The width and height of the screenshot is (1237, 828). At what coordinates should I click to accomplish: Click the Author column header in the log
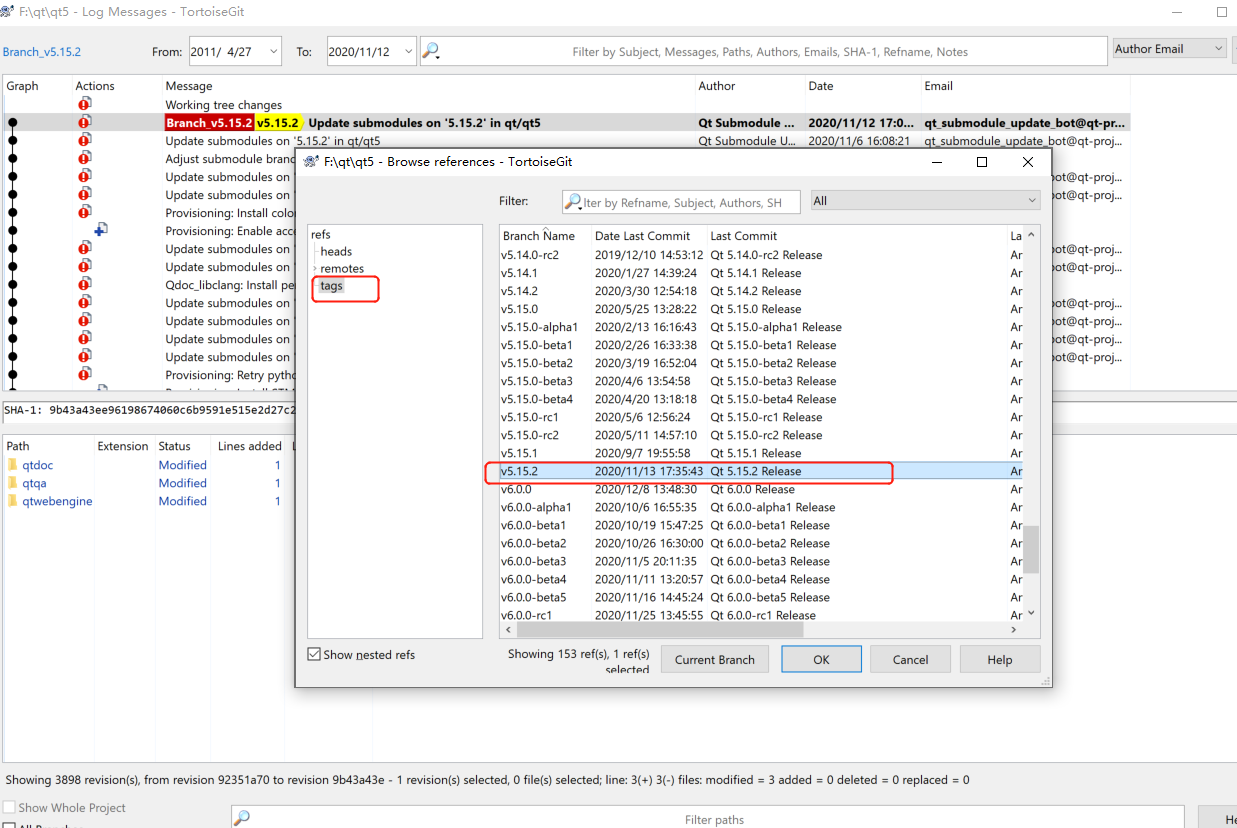749,86
